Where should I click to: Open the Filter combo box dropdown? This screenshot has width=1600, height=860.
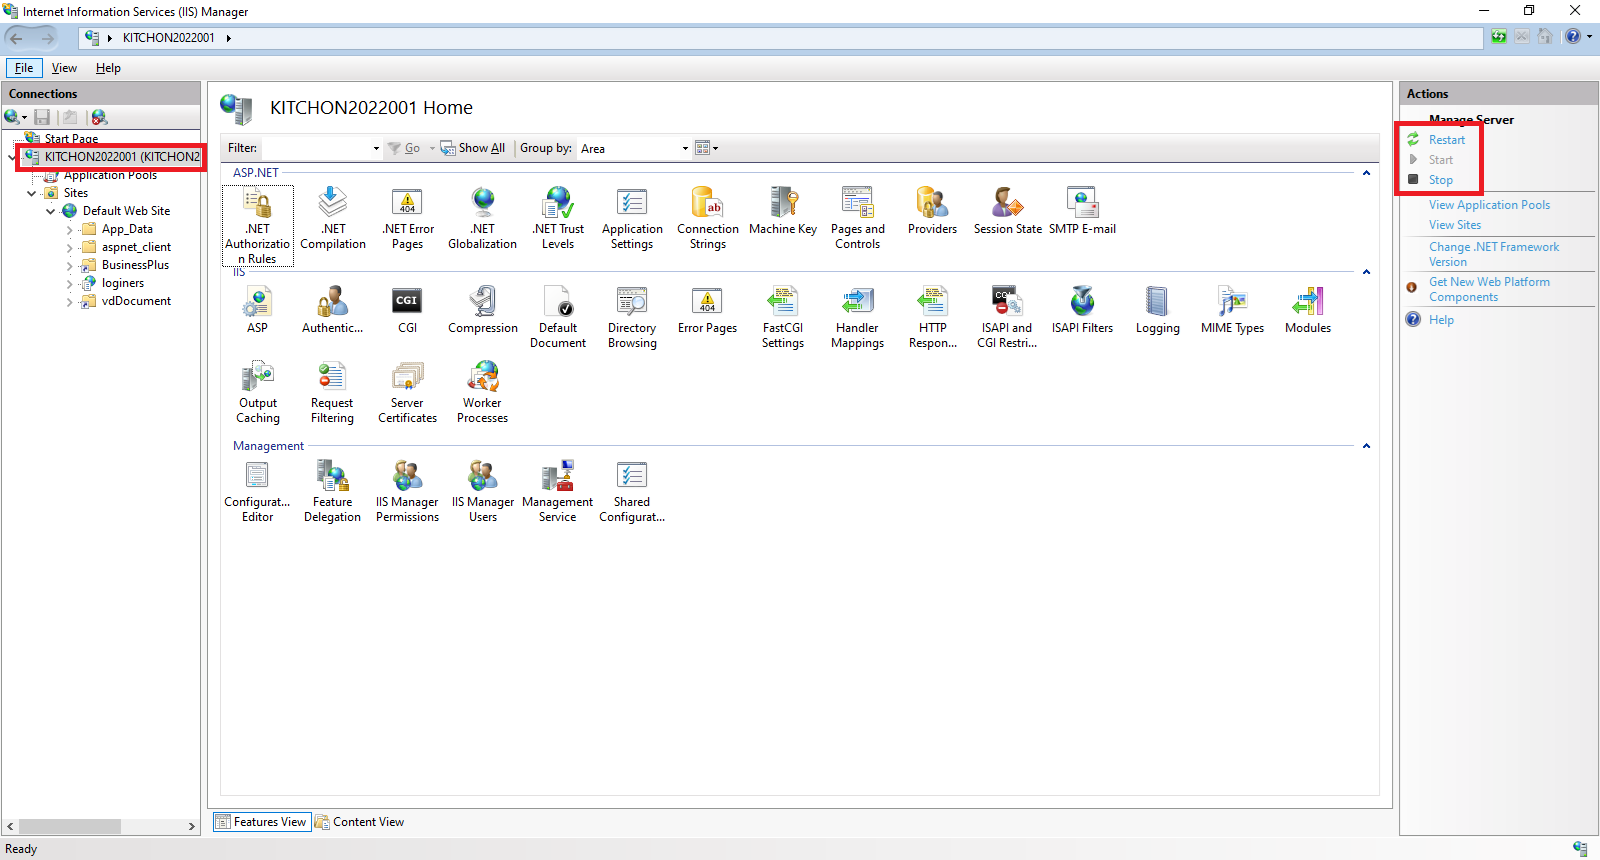376,148
